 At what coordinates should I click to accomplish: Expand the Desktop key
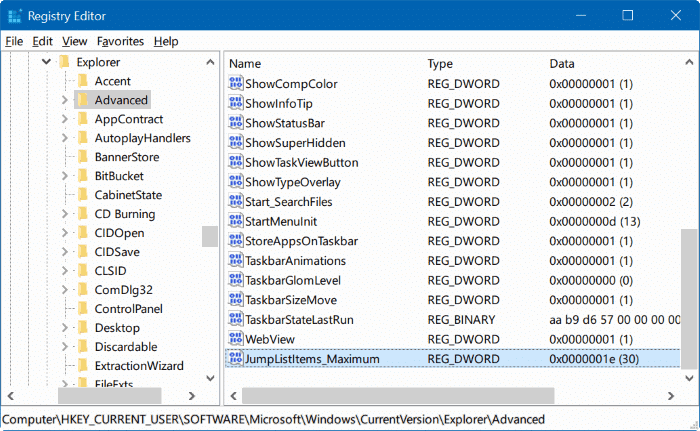point(65,327)
